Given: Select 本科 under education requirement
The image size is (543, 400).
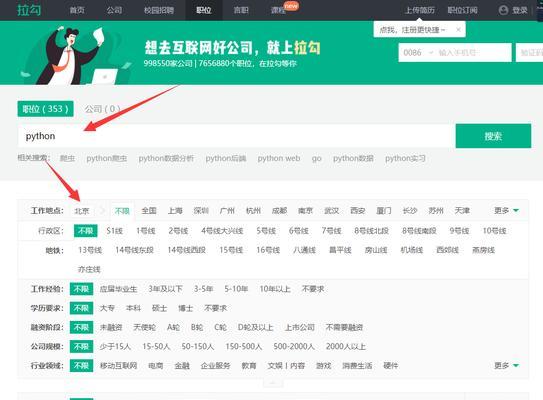Looking at the screenshot, I should (133, 308).
